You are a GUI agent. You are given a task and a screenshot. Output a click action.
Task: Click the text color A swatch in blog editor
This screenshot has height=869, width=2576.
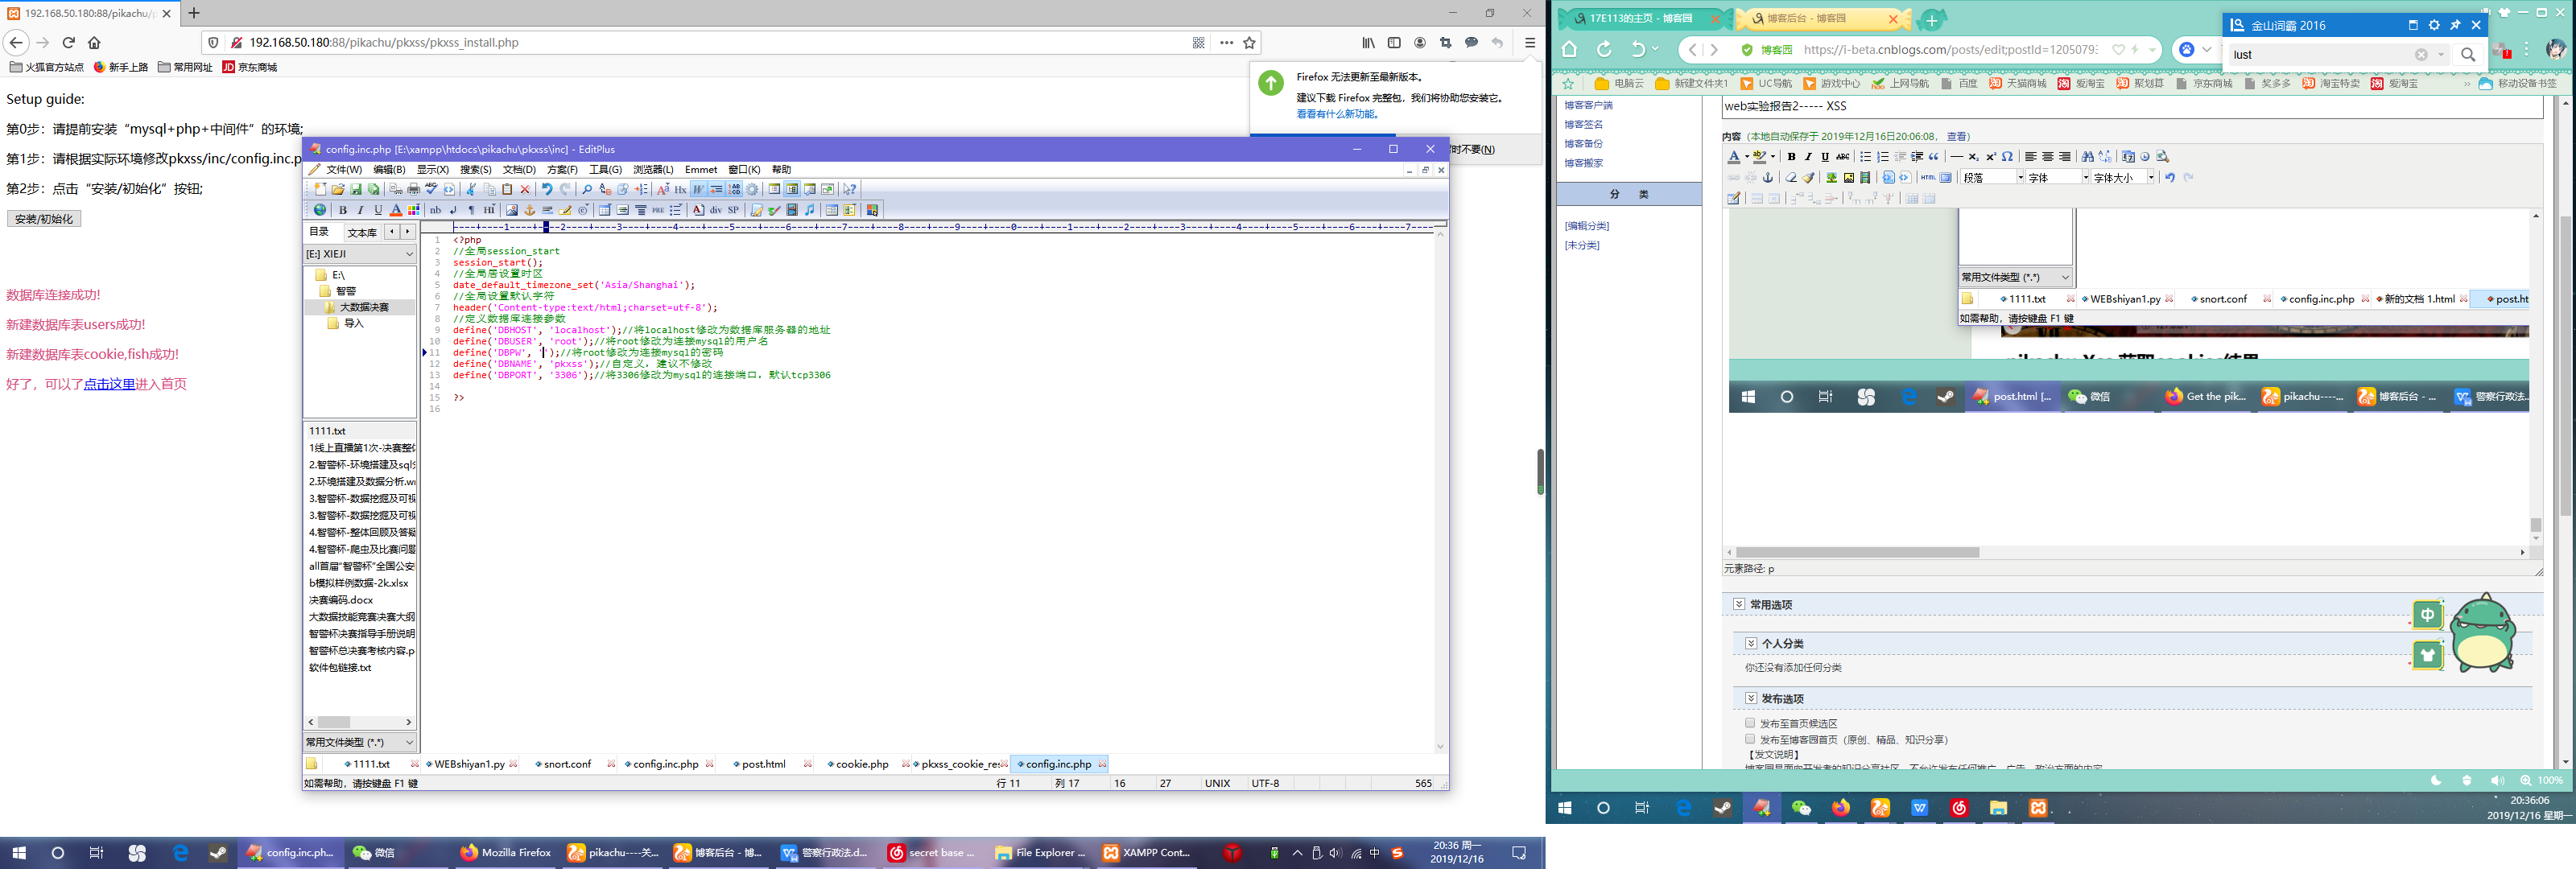[x=1734, y=157]
